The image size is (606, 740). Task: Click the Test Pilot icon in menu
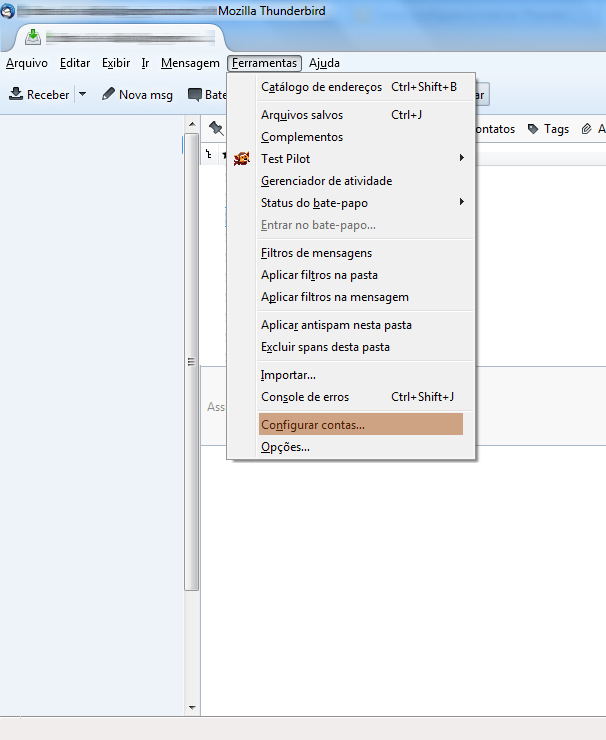tap(241, 159)
